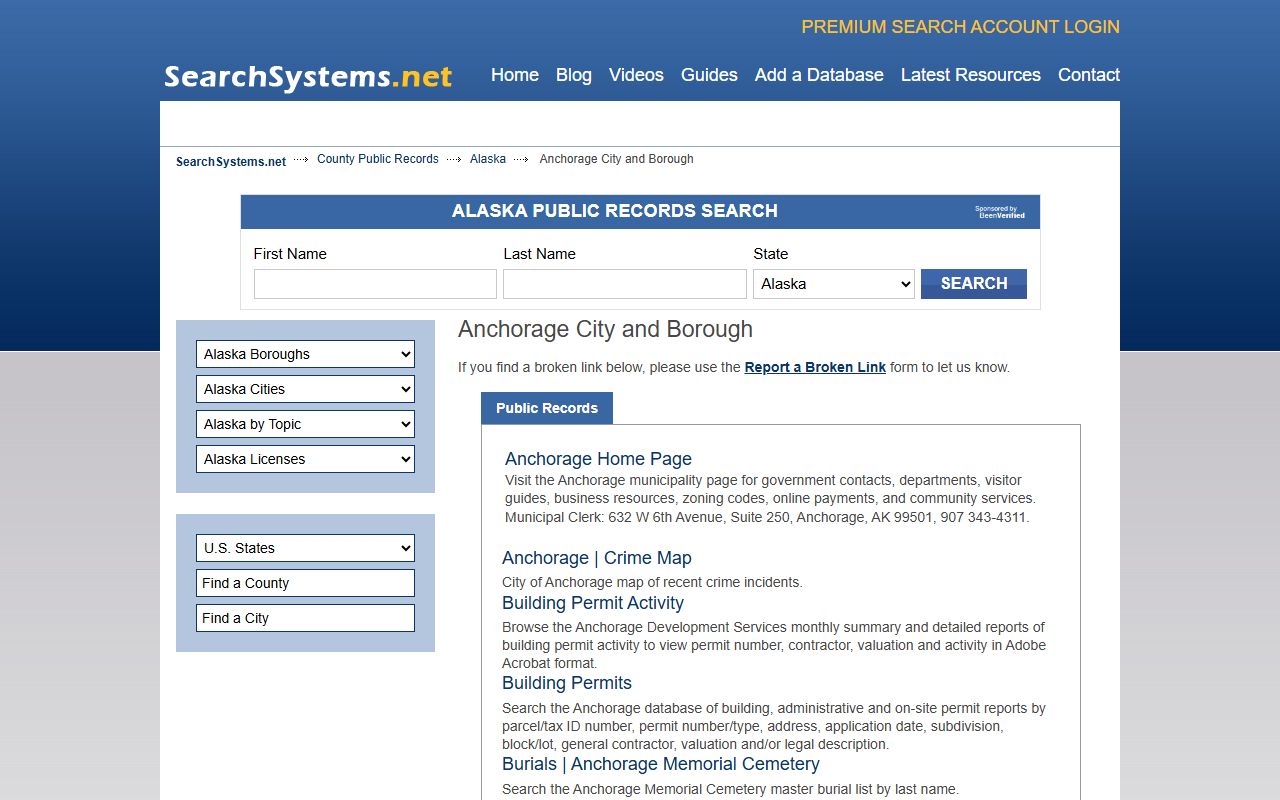Open the Anchorage Home Page link
Screen dimensions: 1280x800
[x=598, y=459]
